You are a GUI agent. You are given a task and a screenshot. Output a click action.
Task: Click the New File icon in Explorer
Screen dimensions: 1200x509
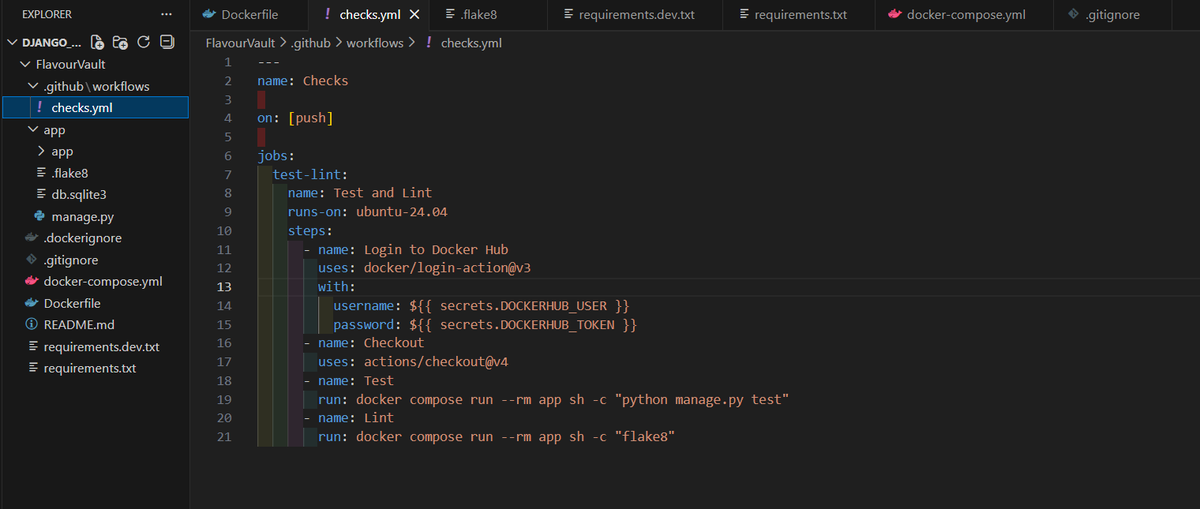point(97,43)
